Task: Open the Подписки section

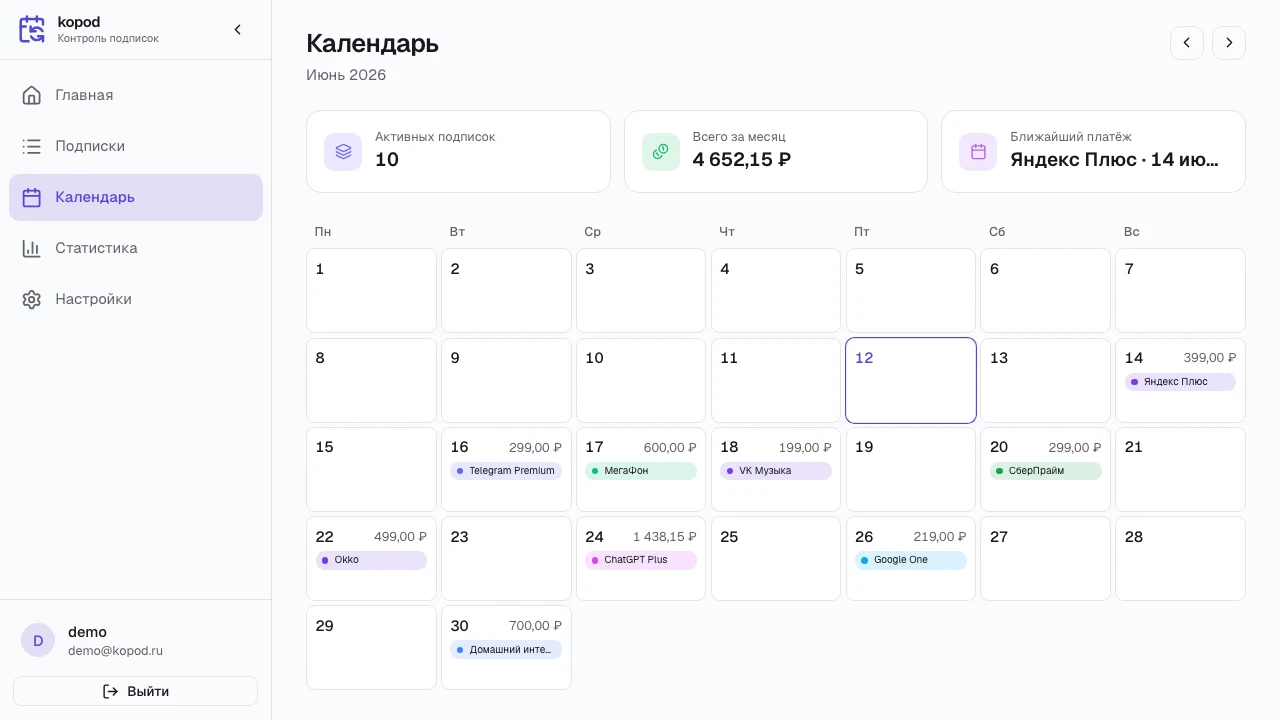Action: (x=136, y=146)
